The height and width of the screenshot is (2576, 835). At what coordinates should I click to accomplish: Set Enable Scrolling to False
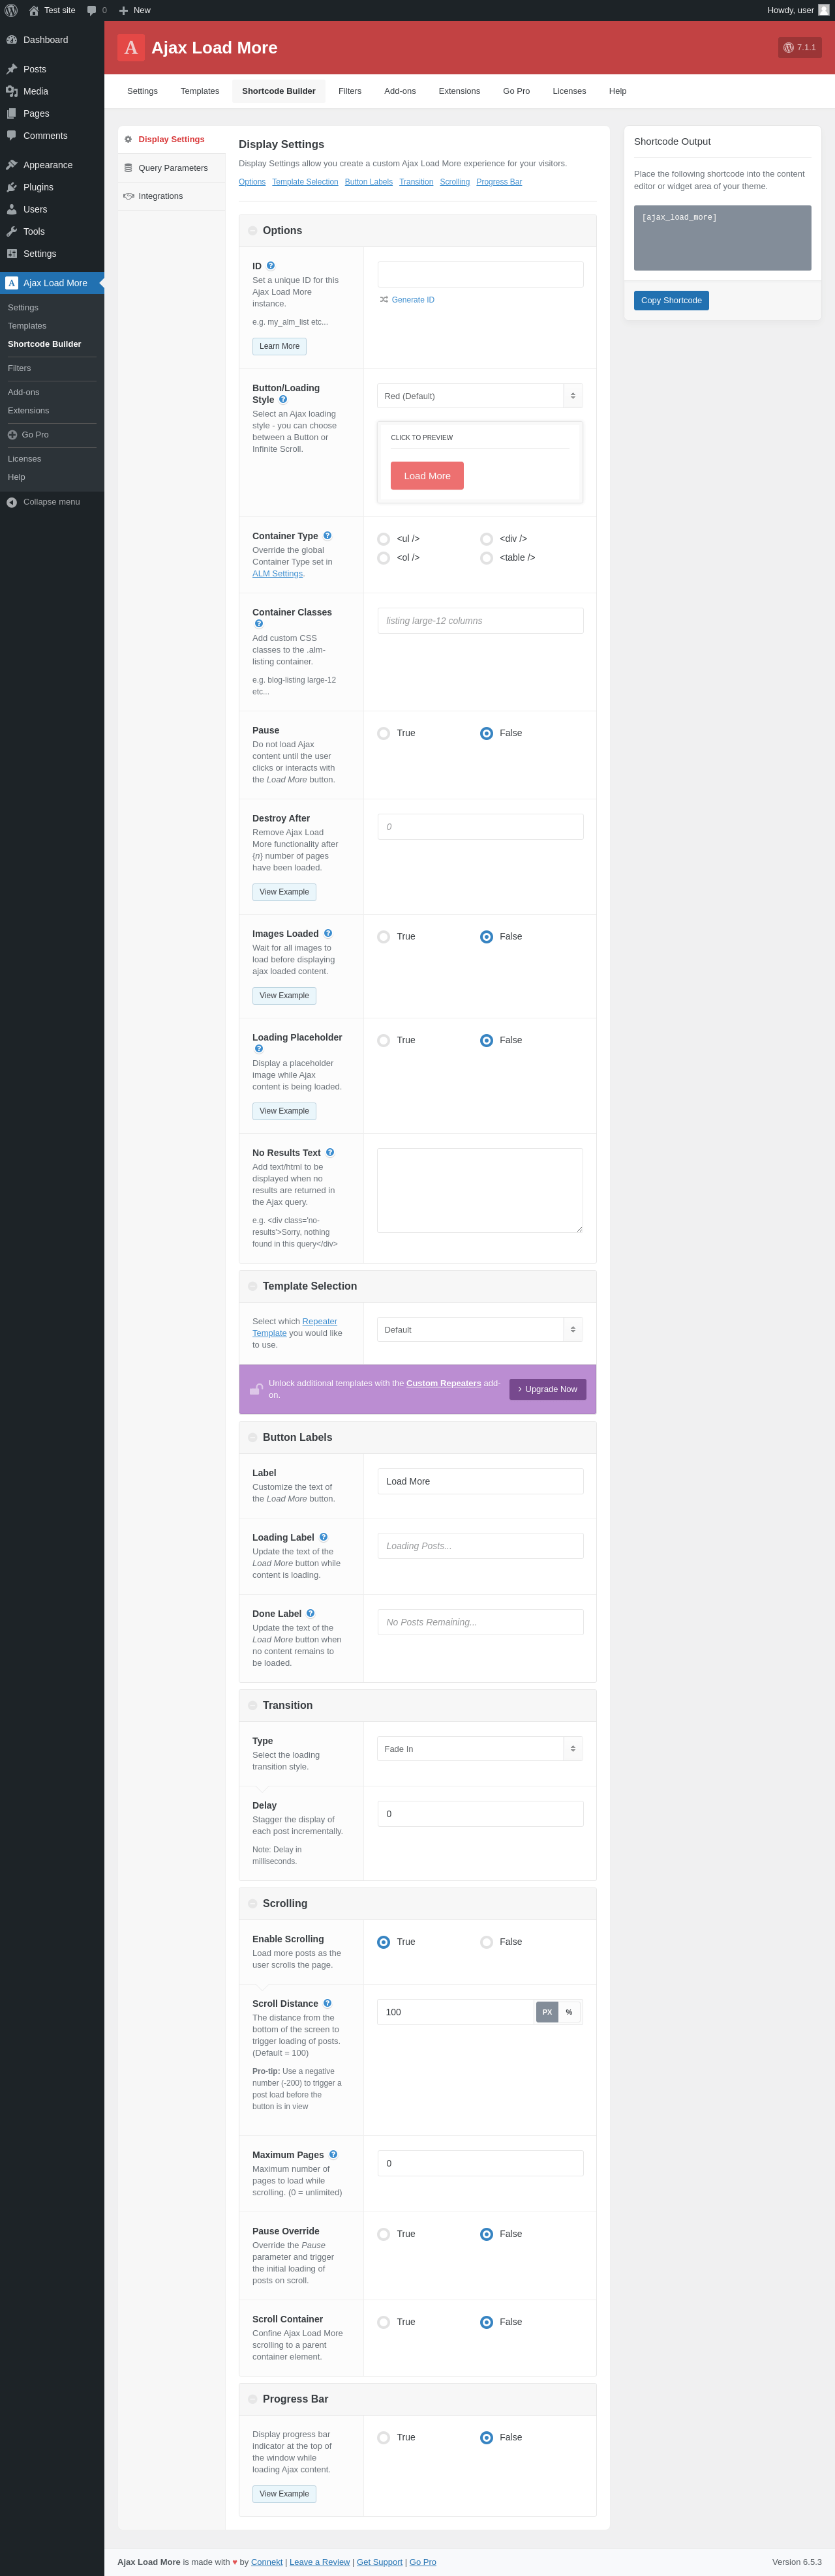point(487,1942)
